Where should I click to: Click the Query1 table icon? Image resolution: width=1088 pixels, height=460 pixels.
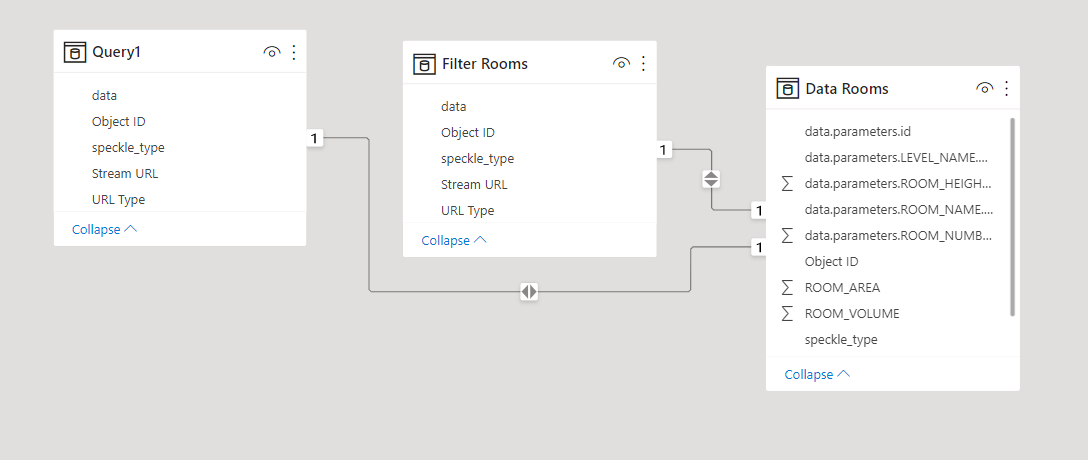(x=74, y=53)
